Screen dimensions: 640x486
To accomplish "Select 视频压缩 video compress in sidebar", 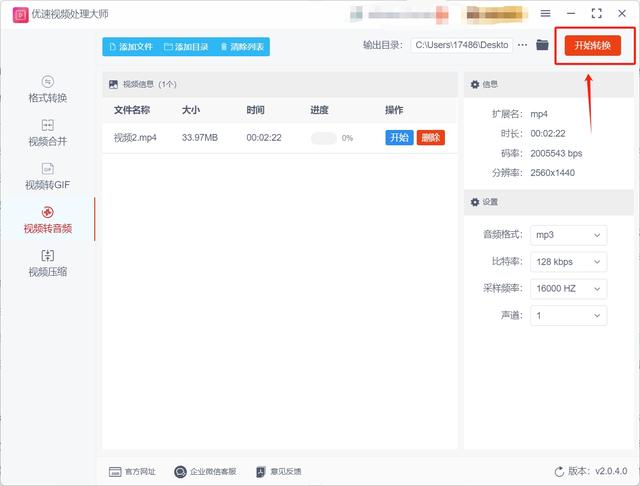I will [x=48, y=264].
